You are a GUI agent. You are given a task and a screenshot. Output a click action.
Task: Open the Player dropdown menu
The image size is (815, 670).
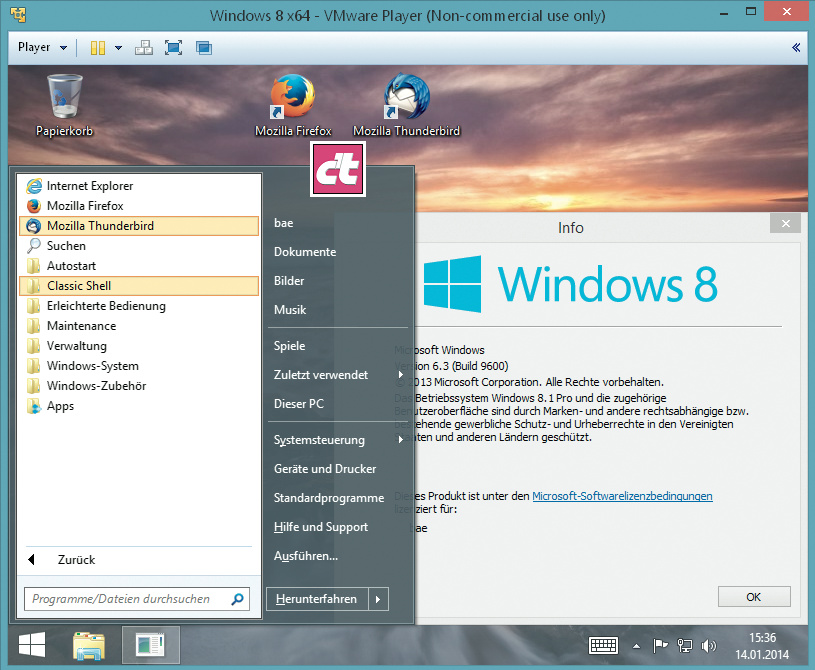click(41, 48)
